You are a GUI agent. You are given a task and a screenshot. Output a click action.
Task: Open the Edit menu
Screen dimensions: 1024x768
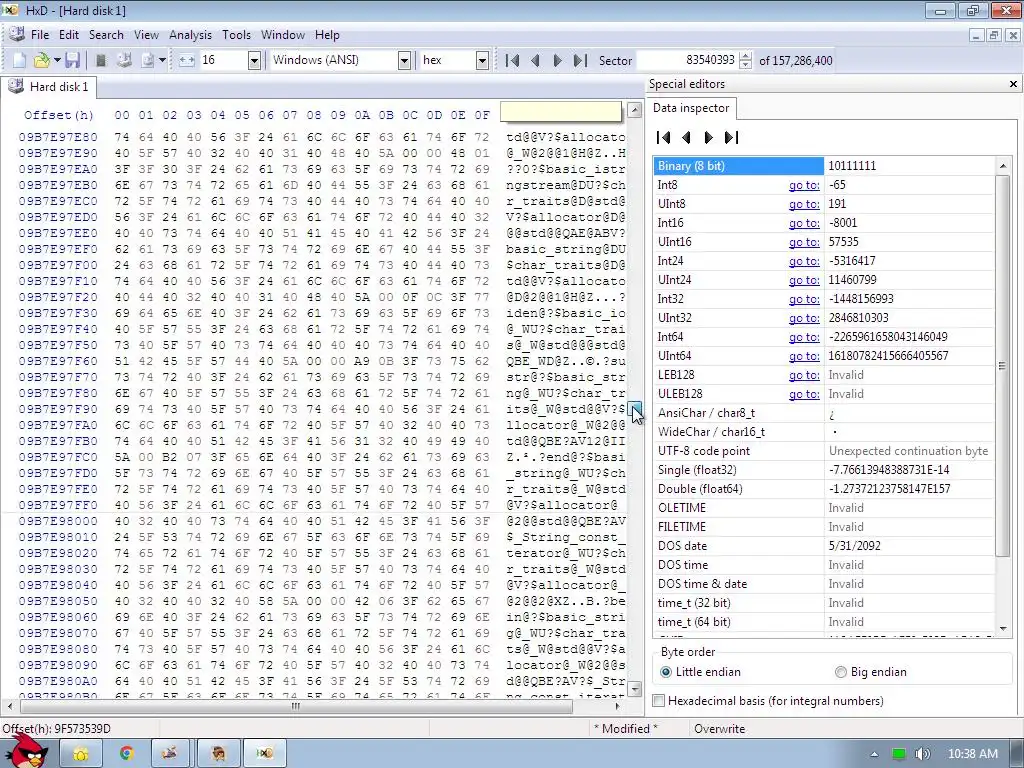[69, 35]
